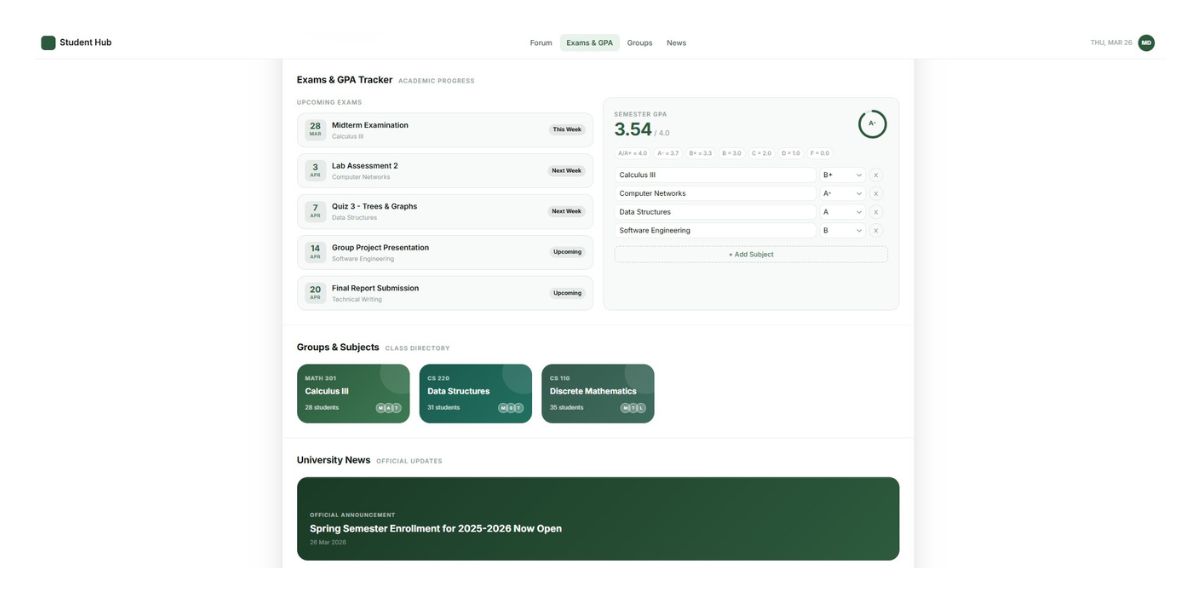Click the APR 3 date badge for Lab Assessment 2
The image size is (1200, 600).
(x=314, y=169)
